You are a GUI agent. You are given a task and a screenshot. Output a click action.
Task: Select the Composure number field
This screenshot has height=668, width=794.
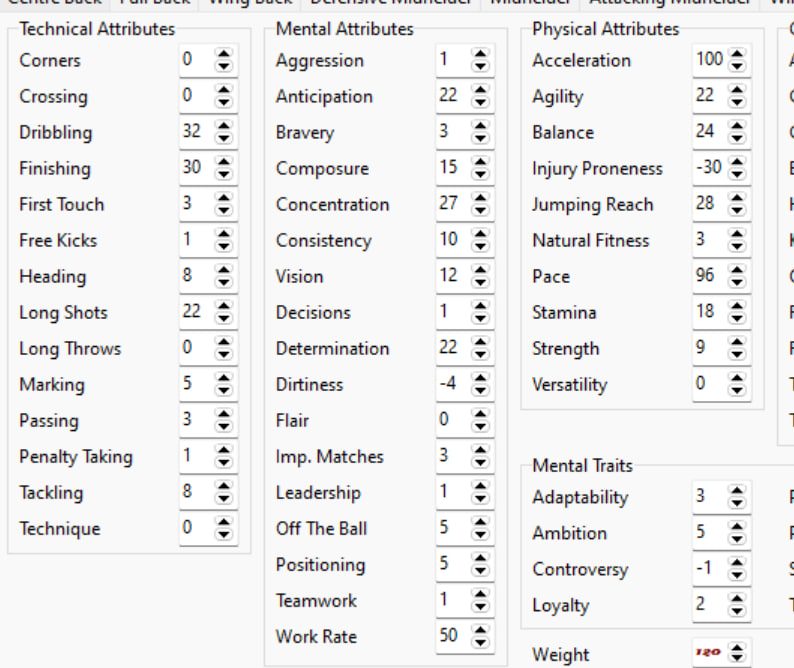coord(452,168)
